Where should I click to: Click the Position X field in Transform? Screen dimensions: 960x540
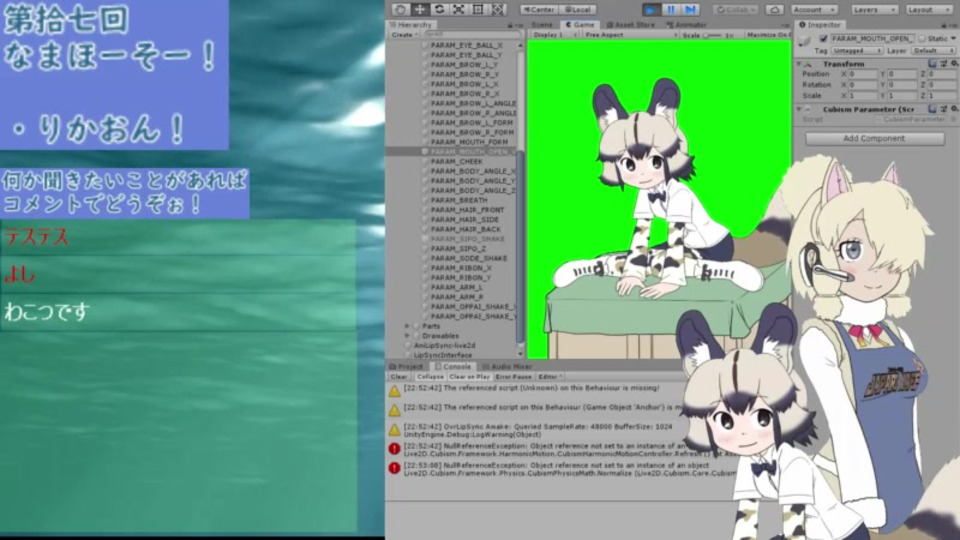pos(863,74)
